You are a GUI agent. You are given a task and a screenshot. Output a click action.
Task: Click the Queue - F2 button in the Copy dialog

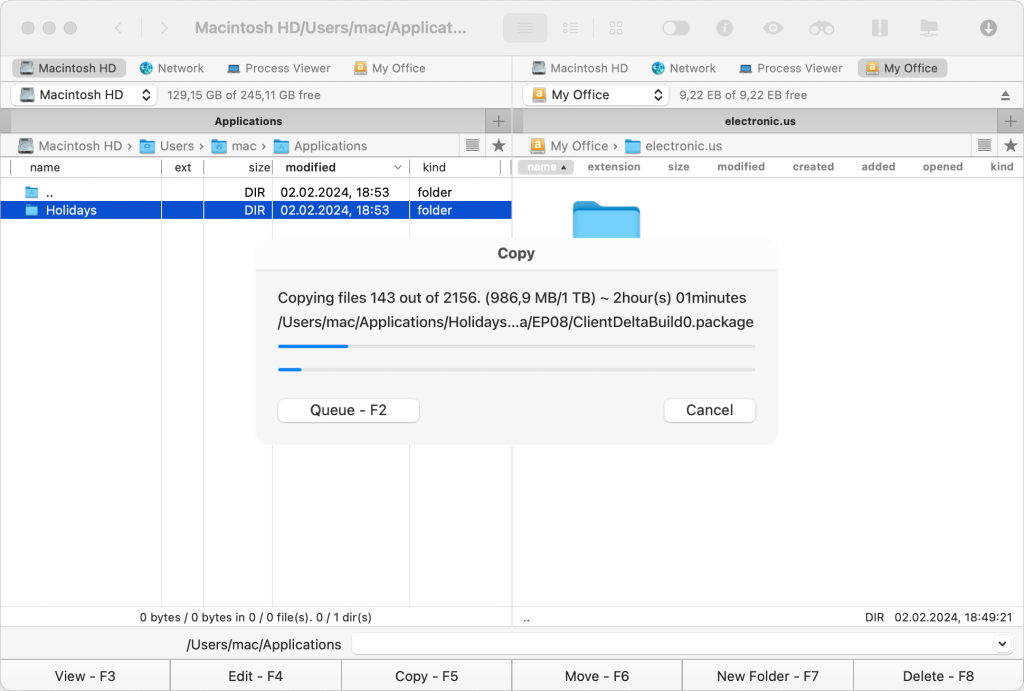click(x=348, y=410)
